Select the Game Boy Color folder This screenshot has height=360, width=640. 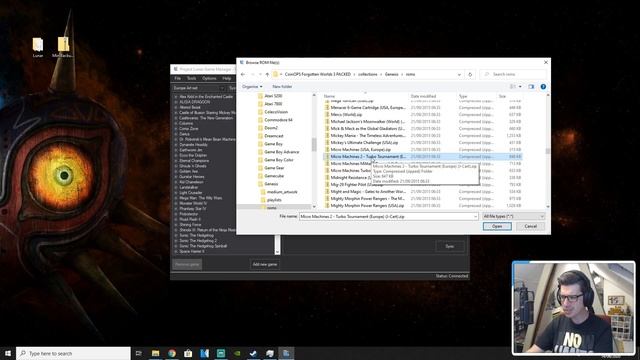point(278,160)
